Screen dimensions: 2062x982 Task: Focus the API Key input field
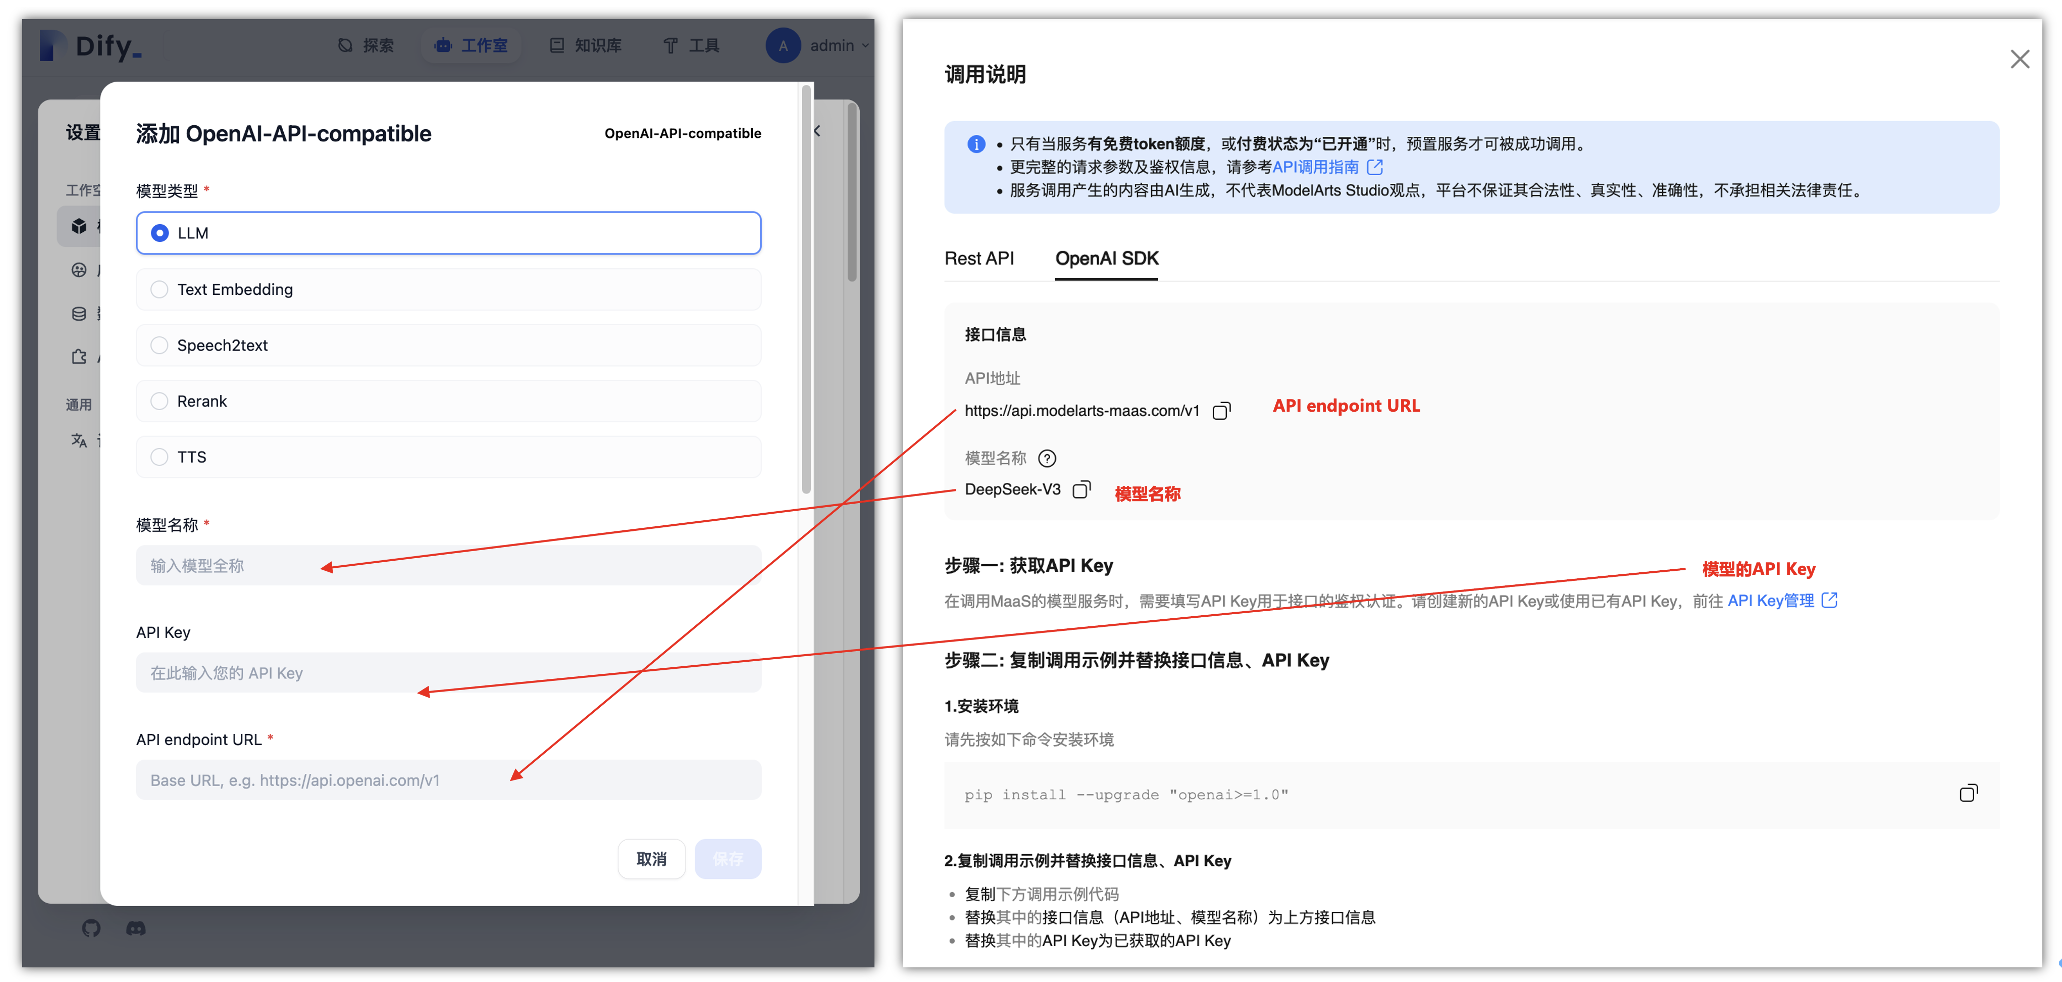pyautogui.click(x=448, y=673)
